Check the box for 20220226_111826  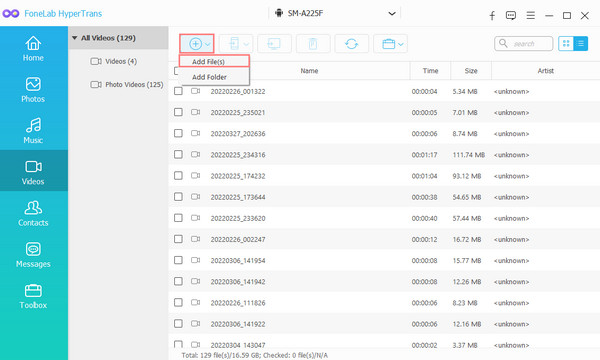pos(178,302)
